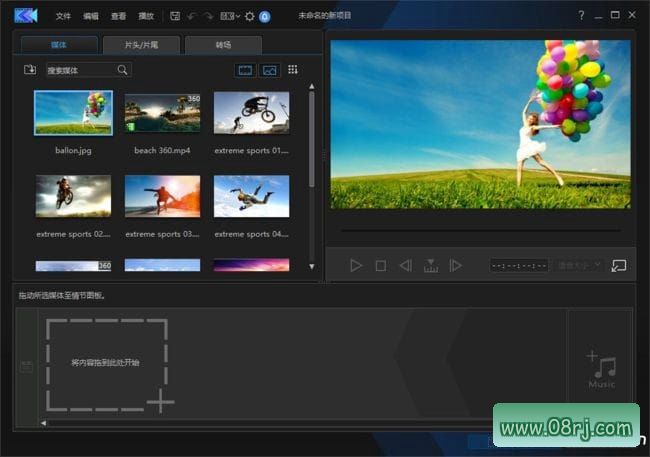Click the storyboard left scroll arrow
Image resolution: width=650 pixels, height=457 pixels.
(x=43, y=423)
